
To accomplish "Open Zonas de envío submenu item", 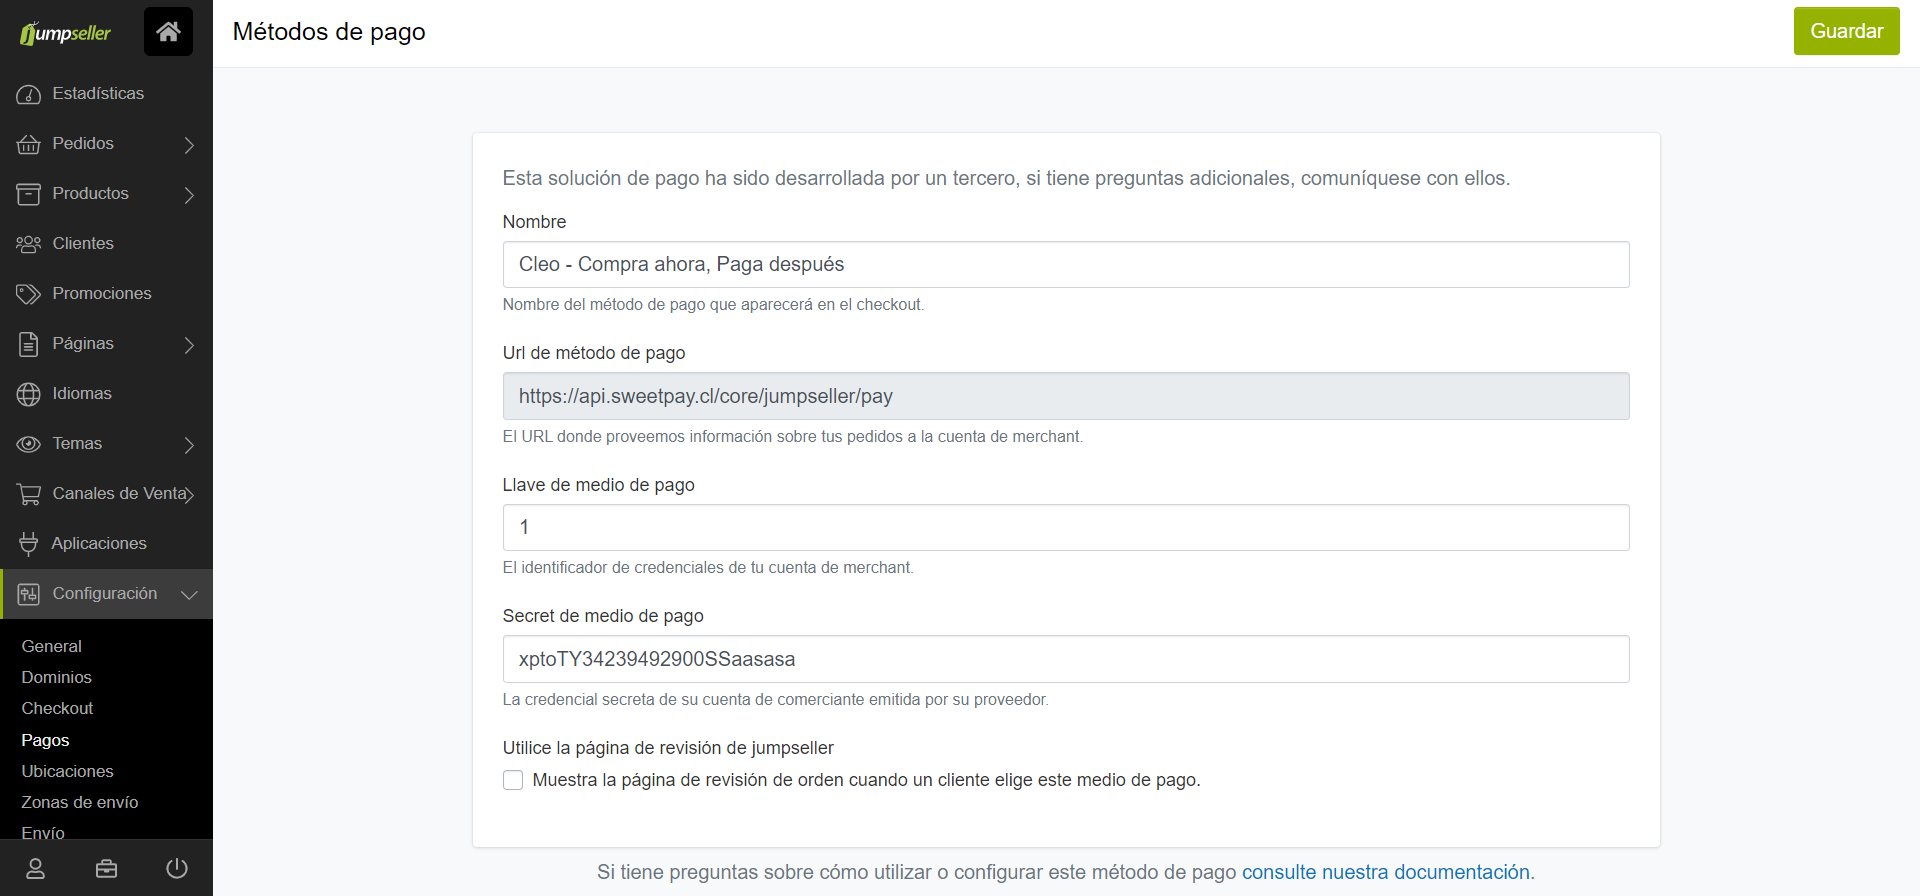I will click(x=80, y=802).
